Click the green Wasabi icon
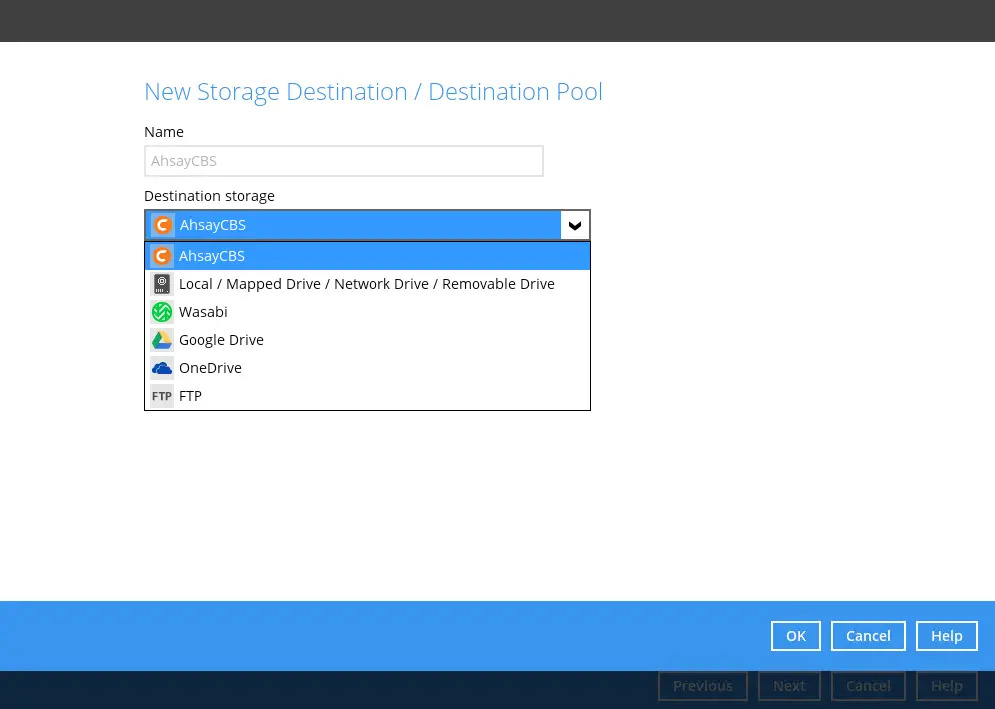This screenshot has width=995, height=709. coord(162,312)
